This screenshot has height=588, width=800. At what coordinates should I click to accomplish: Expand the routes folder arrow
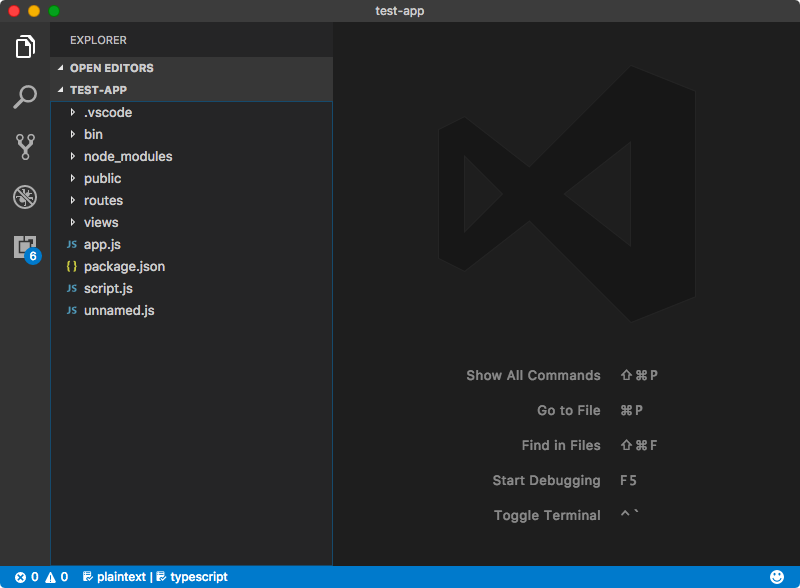(x=73, y=200)
